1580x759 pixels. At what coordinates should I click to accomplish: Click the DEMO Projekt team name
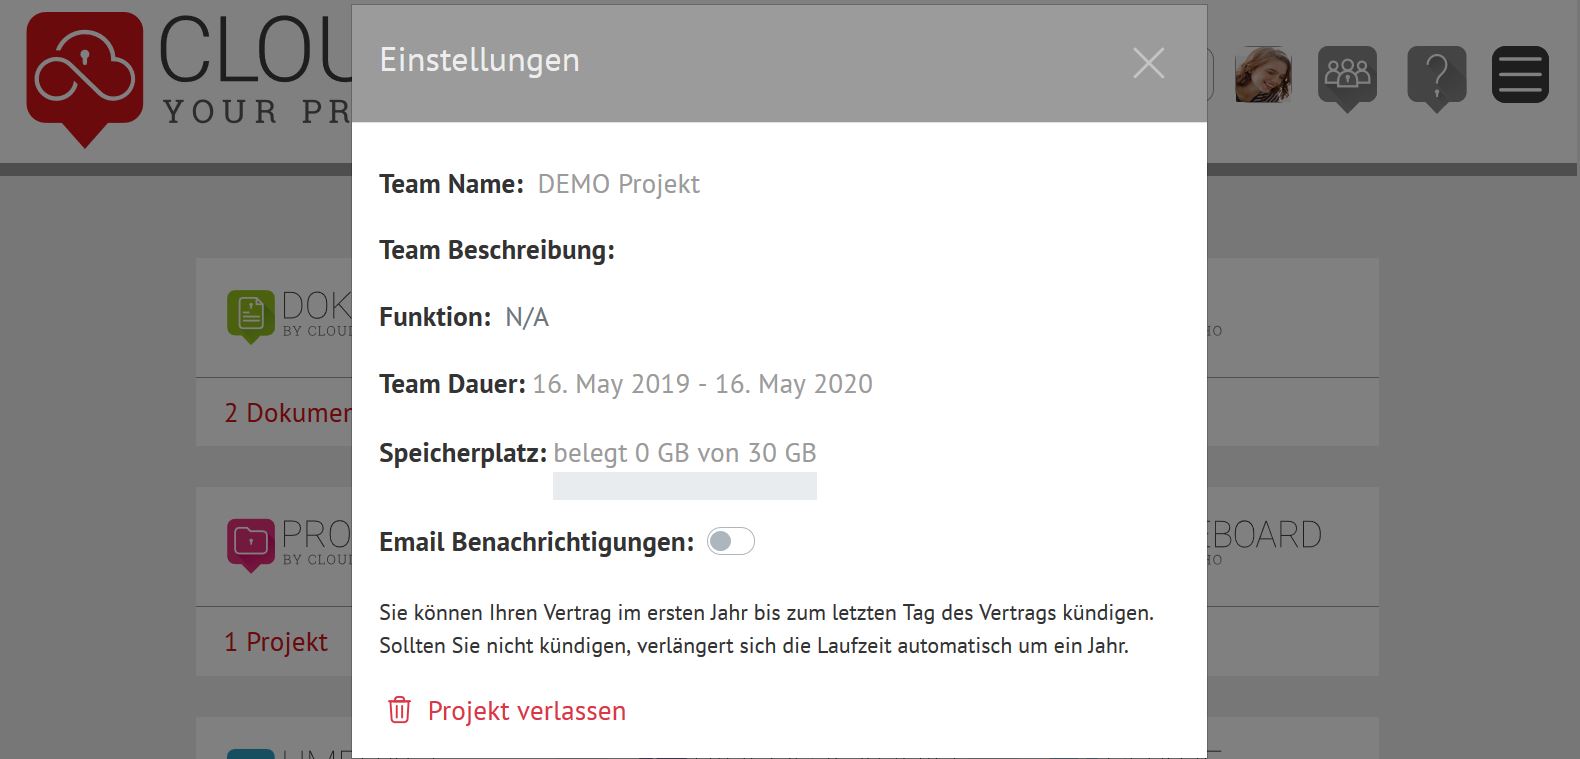tap(619, 184)
